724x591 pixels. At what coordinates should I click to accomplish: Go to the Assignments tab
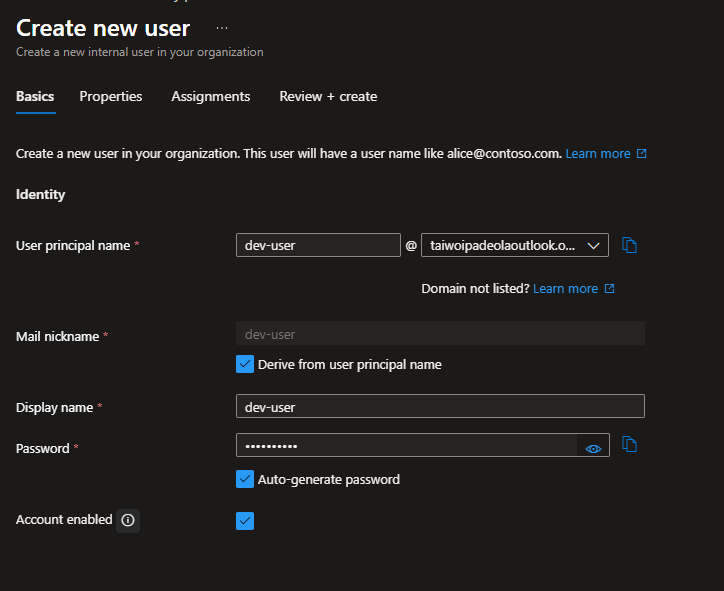tap(211, 96)
